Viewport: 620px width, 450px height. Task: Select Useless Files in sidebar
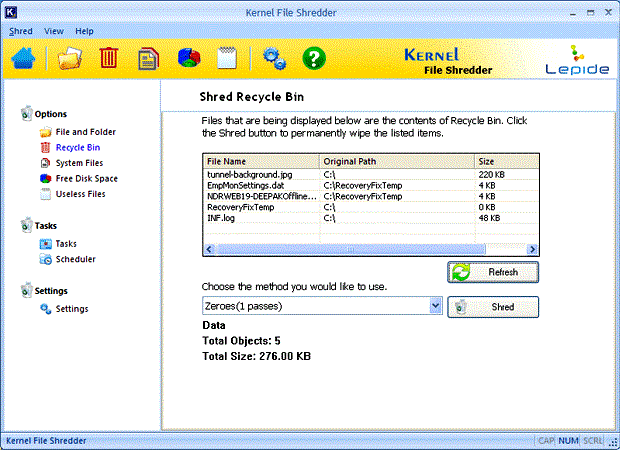tap(81, 194)
